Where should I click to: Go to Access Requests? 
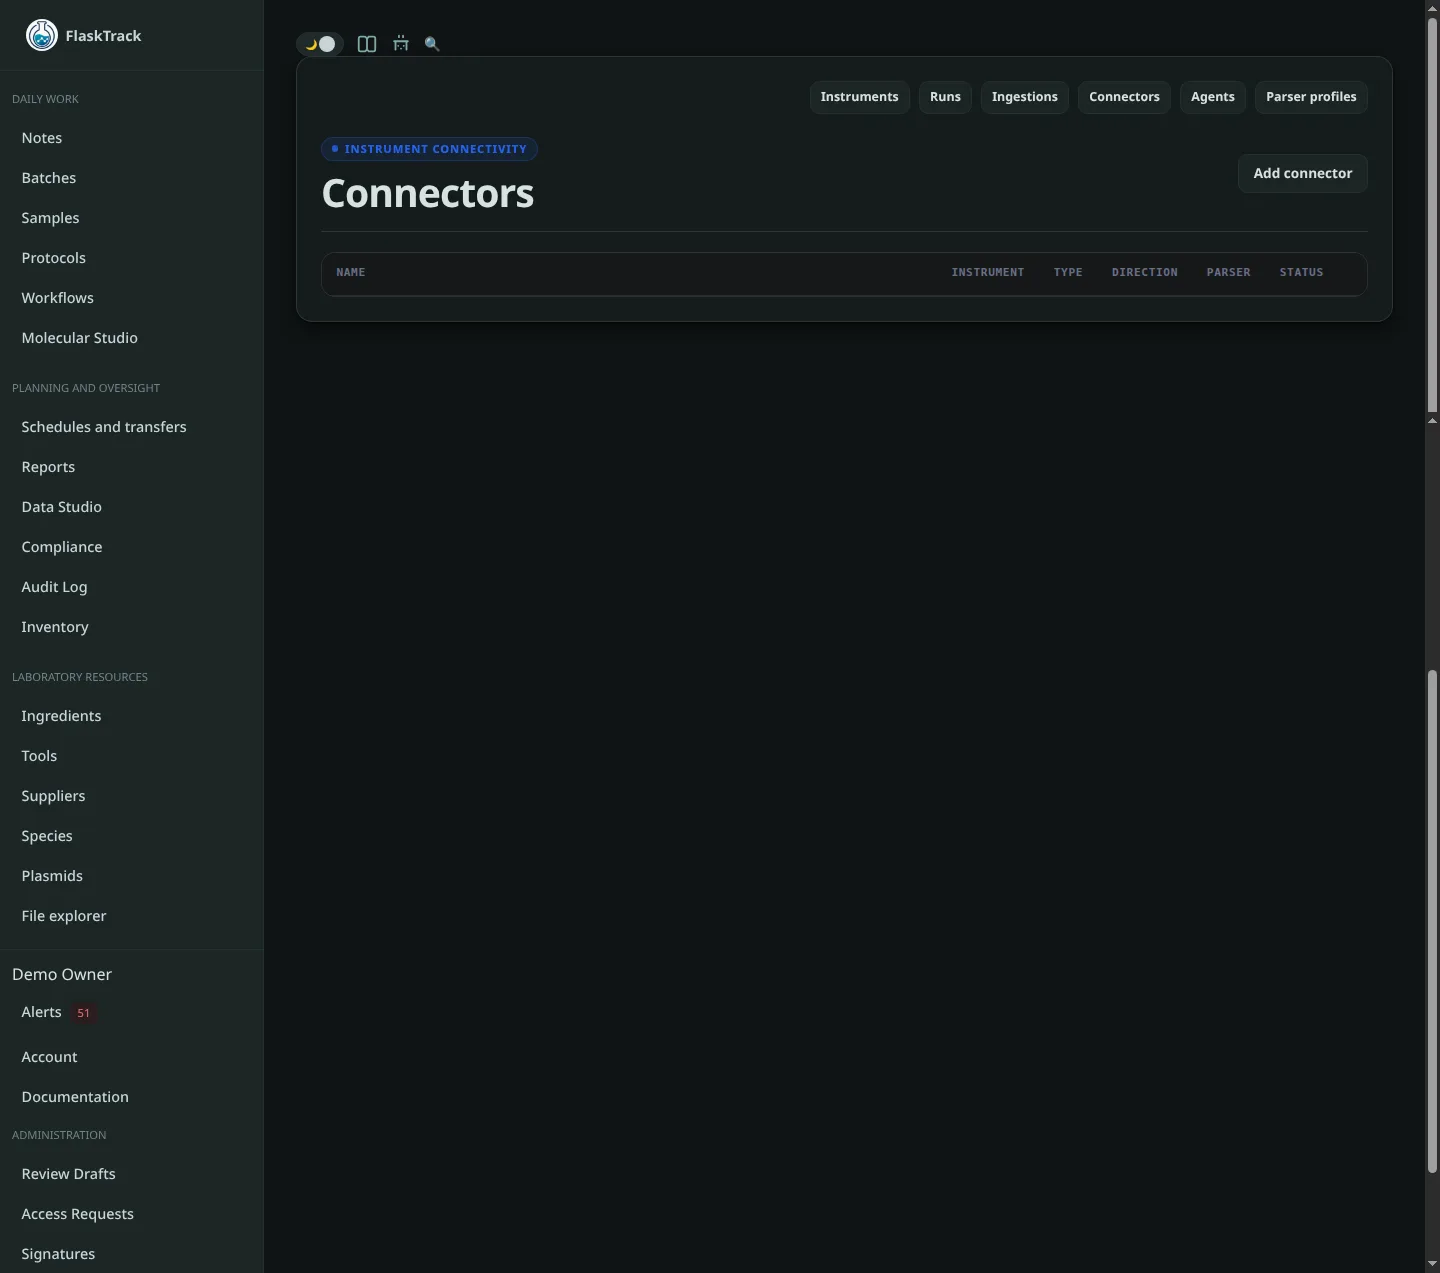pyautogui.click(x=131, y=1214)
